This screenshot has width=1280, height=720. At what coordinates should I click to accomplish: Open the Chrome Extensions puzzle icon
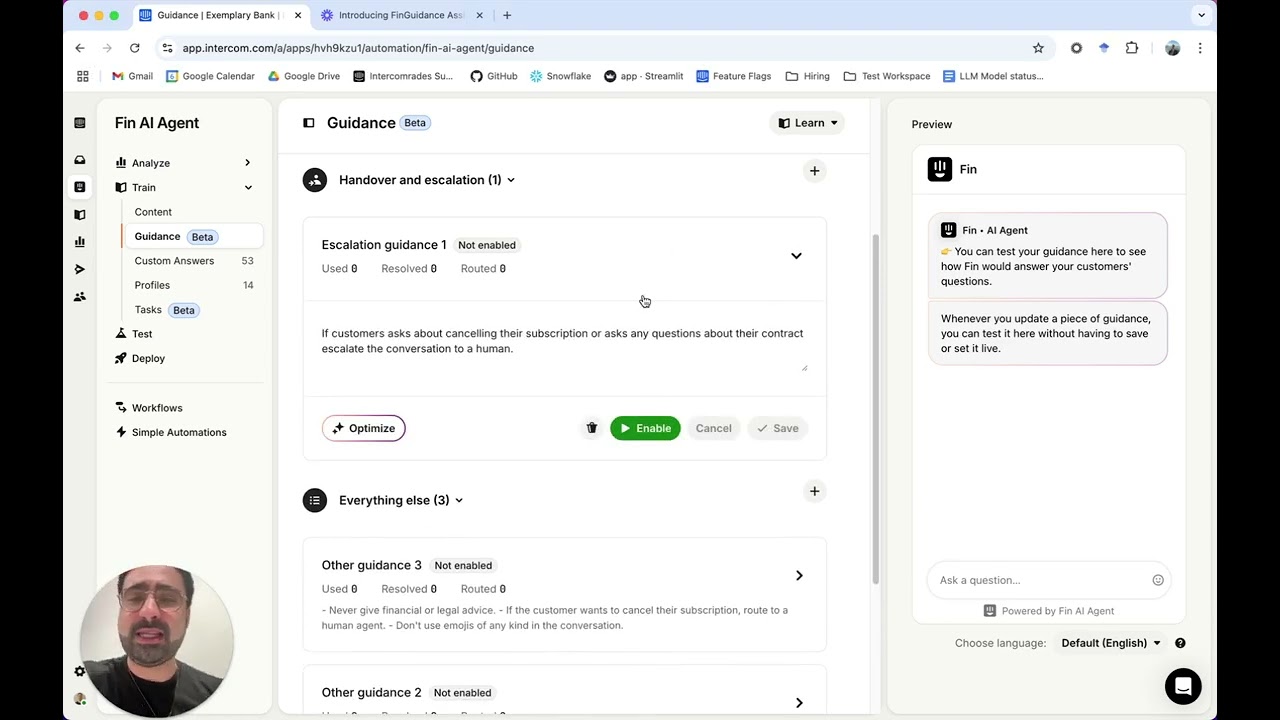coord(1132,48)
